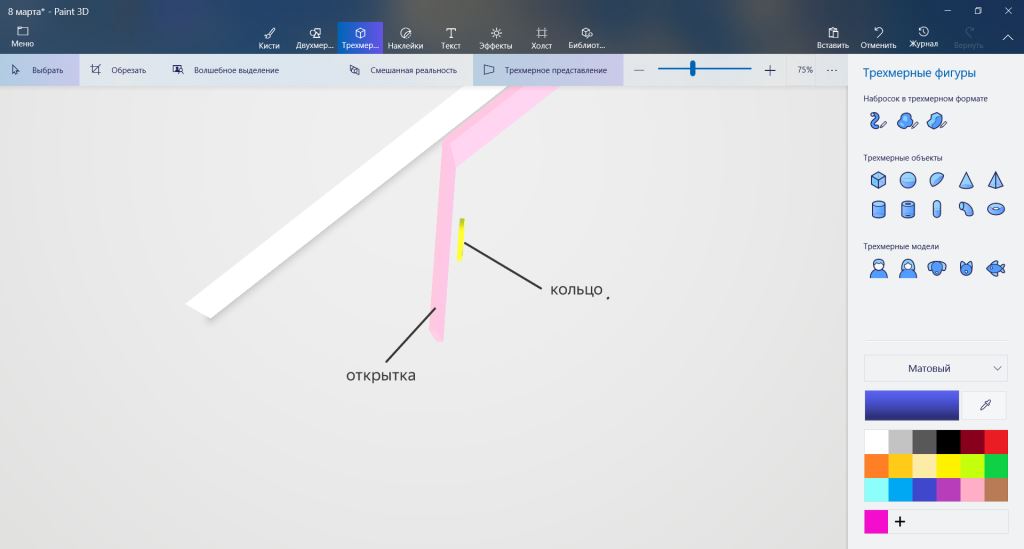This screenshot has width=1024, height=549.
Task: Click the eyedropper color picker
Action: click(x=984, y=405)
